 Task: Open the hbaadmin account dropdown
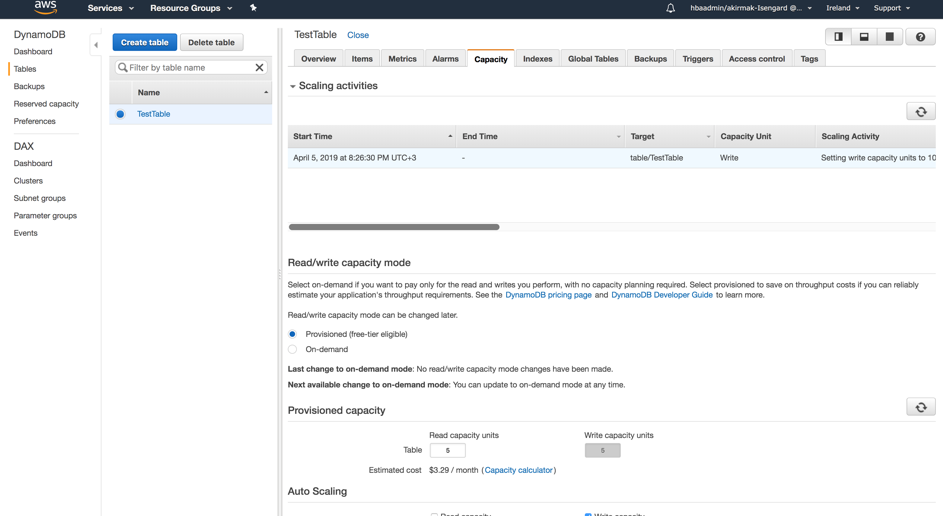[751, 8]
